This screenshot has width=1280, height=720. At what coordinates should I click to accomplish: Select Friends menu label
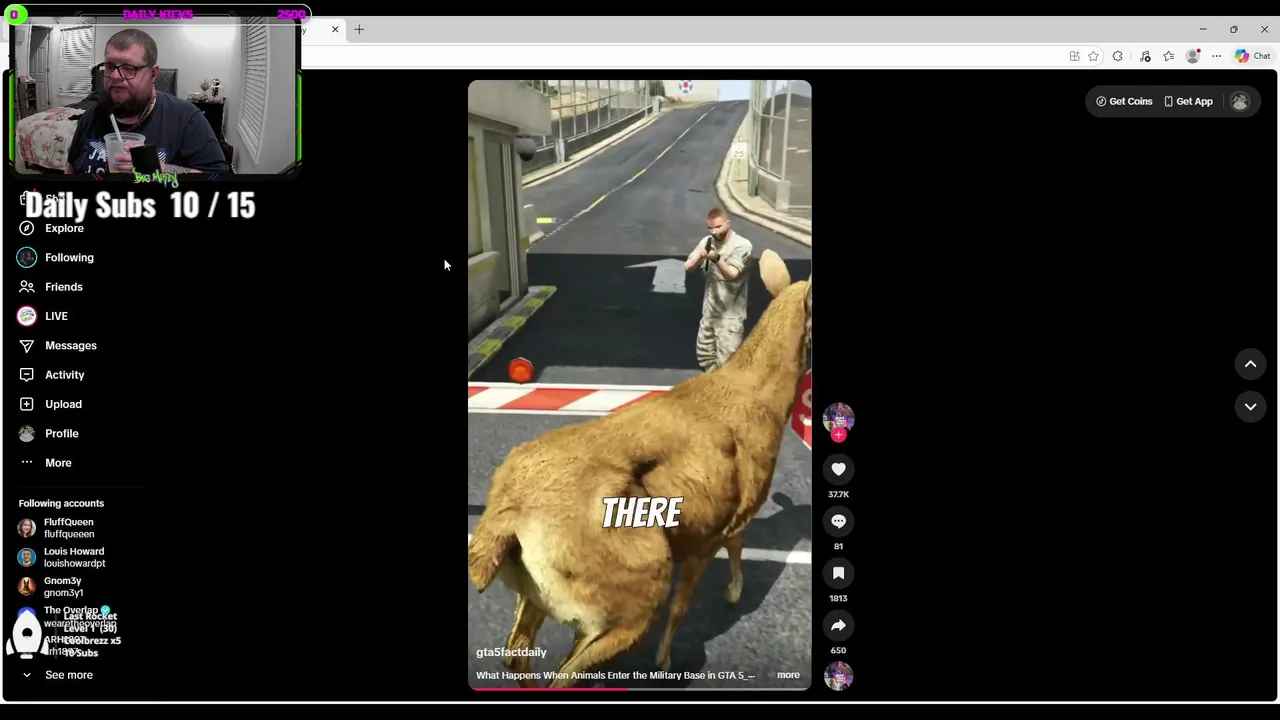(64, 287)
